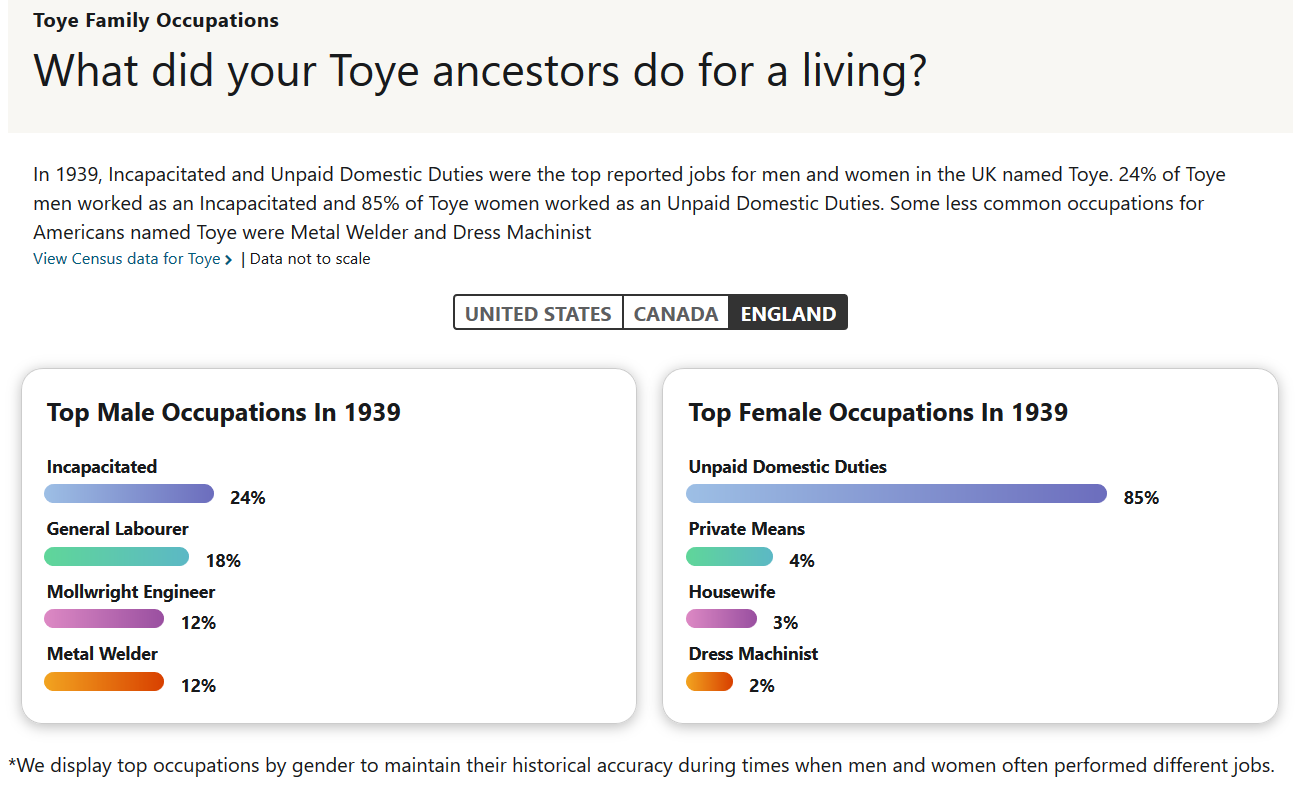Click the Housewife label
This screenshot has height=791, width=1300.
(x=732, y=592)
